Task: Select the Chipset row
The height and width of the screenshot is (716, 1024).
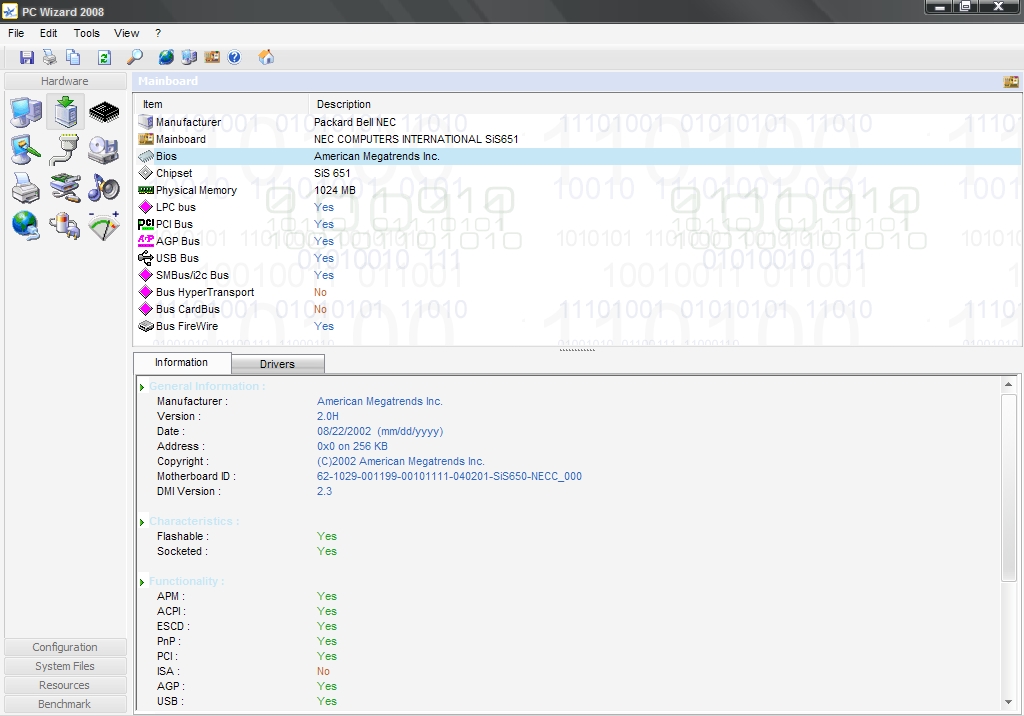Action: tap(578, 173)
